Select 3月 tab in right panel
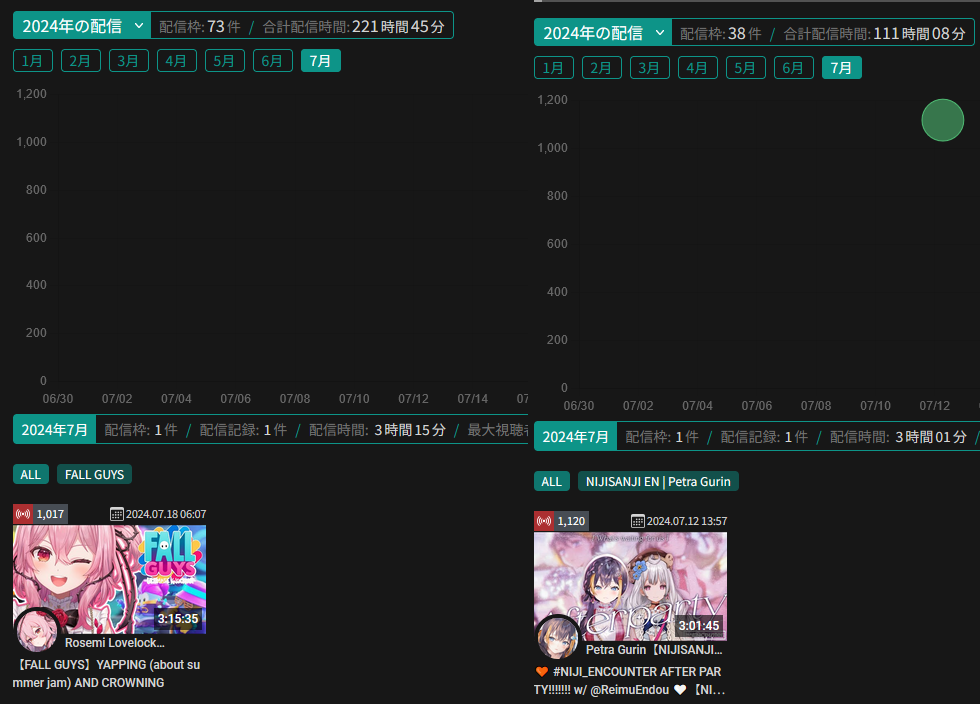The image size is (980, 704). pos(649,68)
